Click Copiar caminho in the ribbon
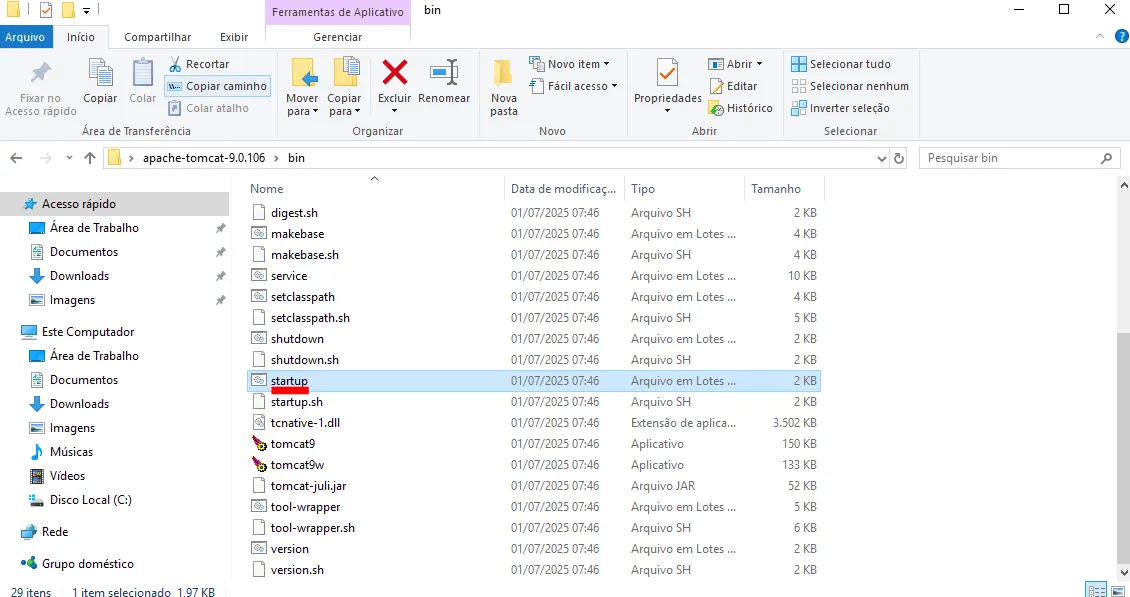This screenshot has height=597, width=1130. pyautogui.click(x=218, y=86)
